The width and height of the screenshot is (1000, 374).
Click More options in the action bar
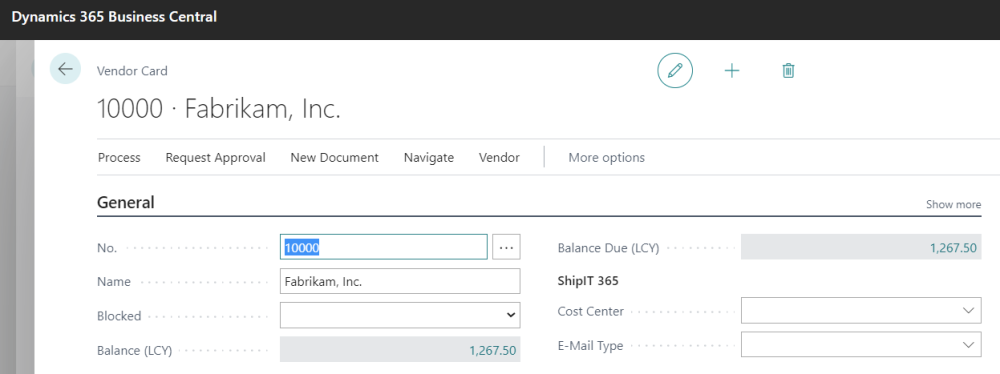607,158
